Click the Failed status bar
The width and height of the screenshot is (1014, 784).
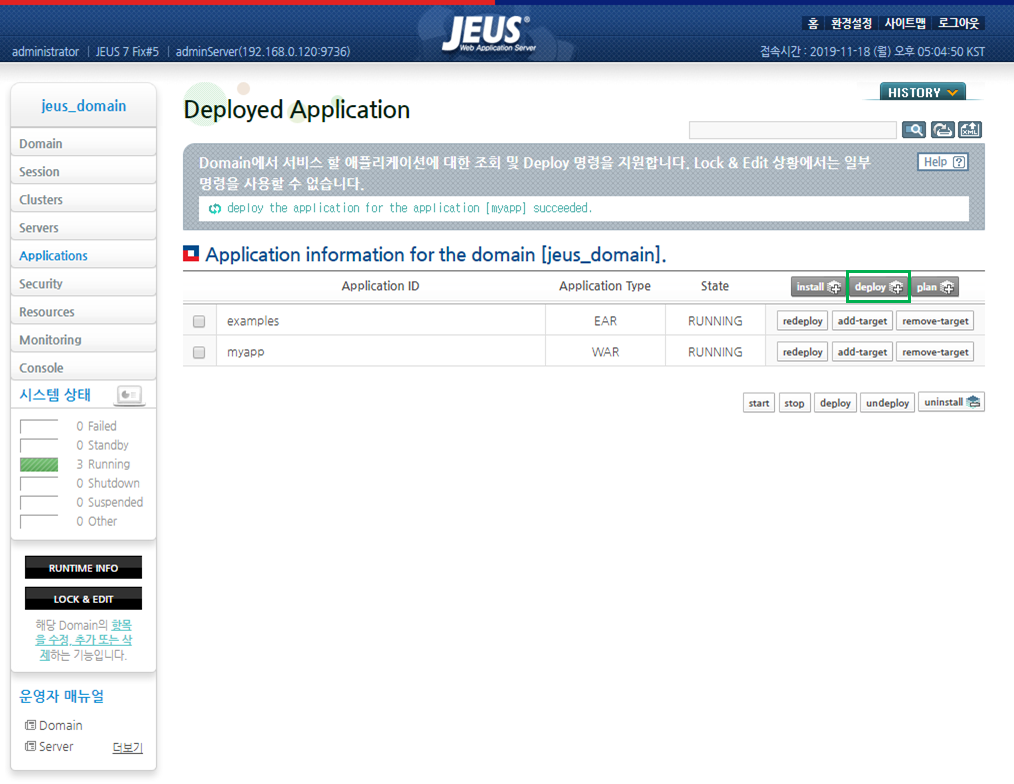[x=39, y=426]
